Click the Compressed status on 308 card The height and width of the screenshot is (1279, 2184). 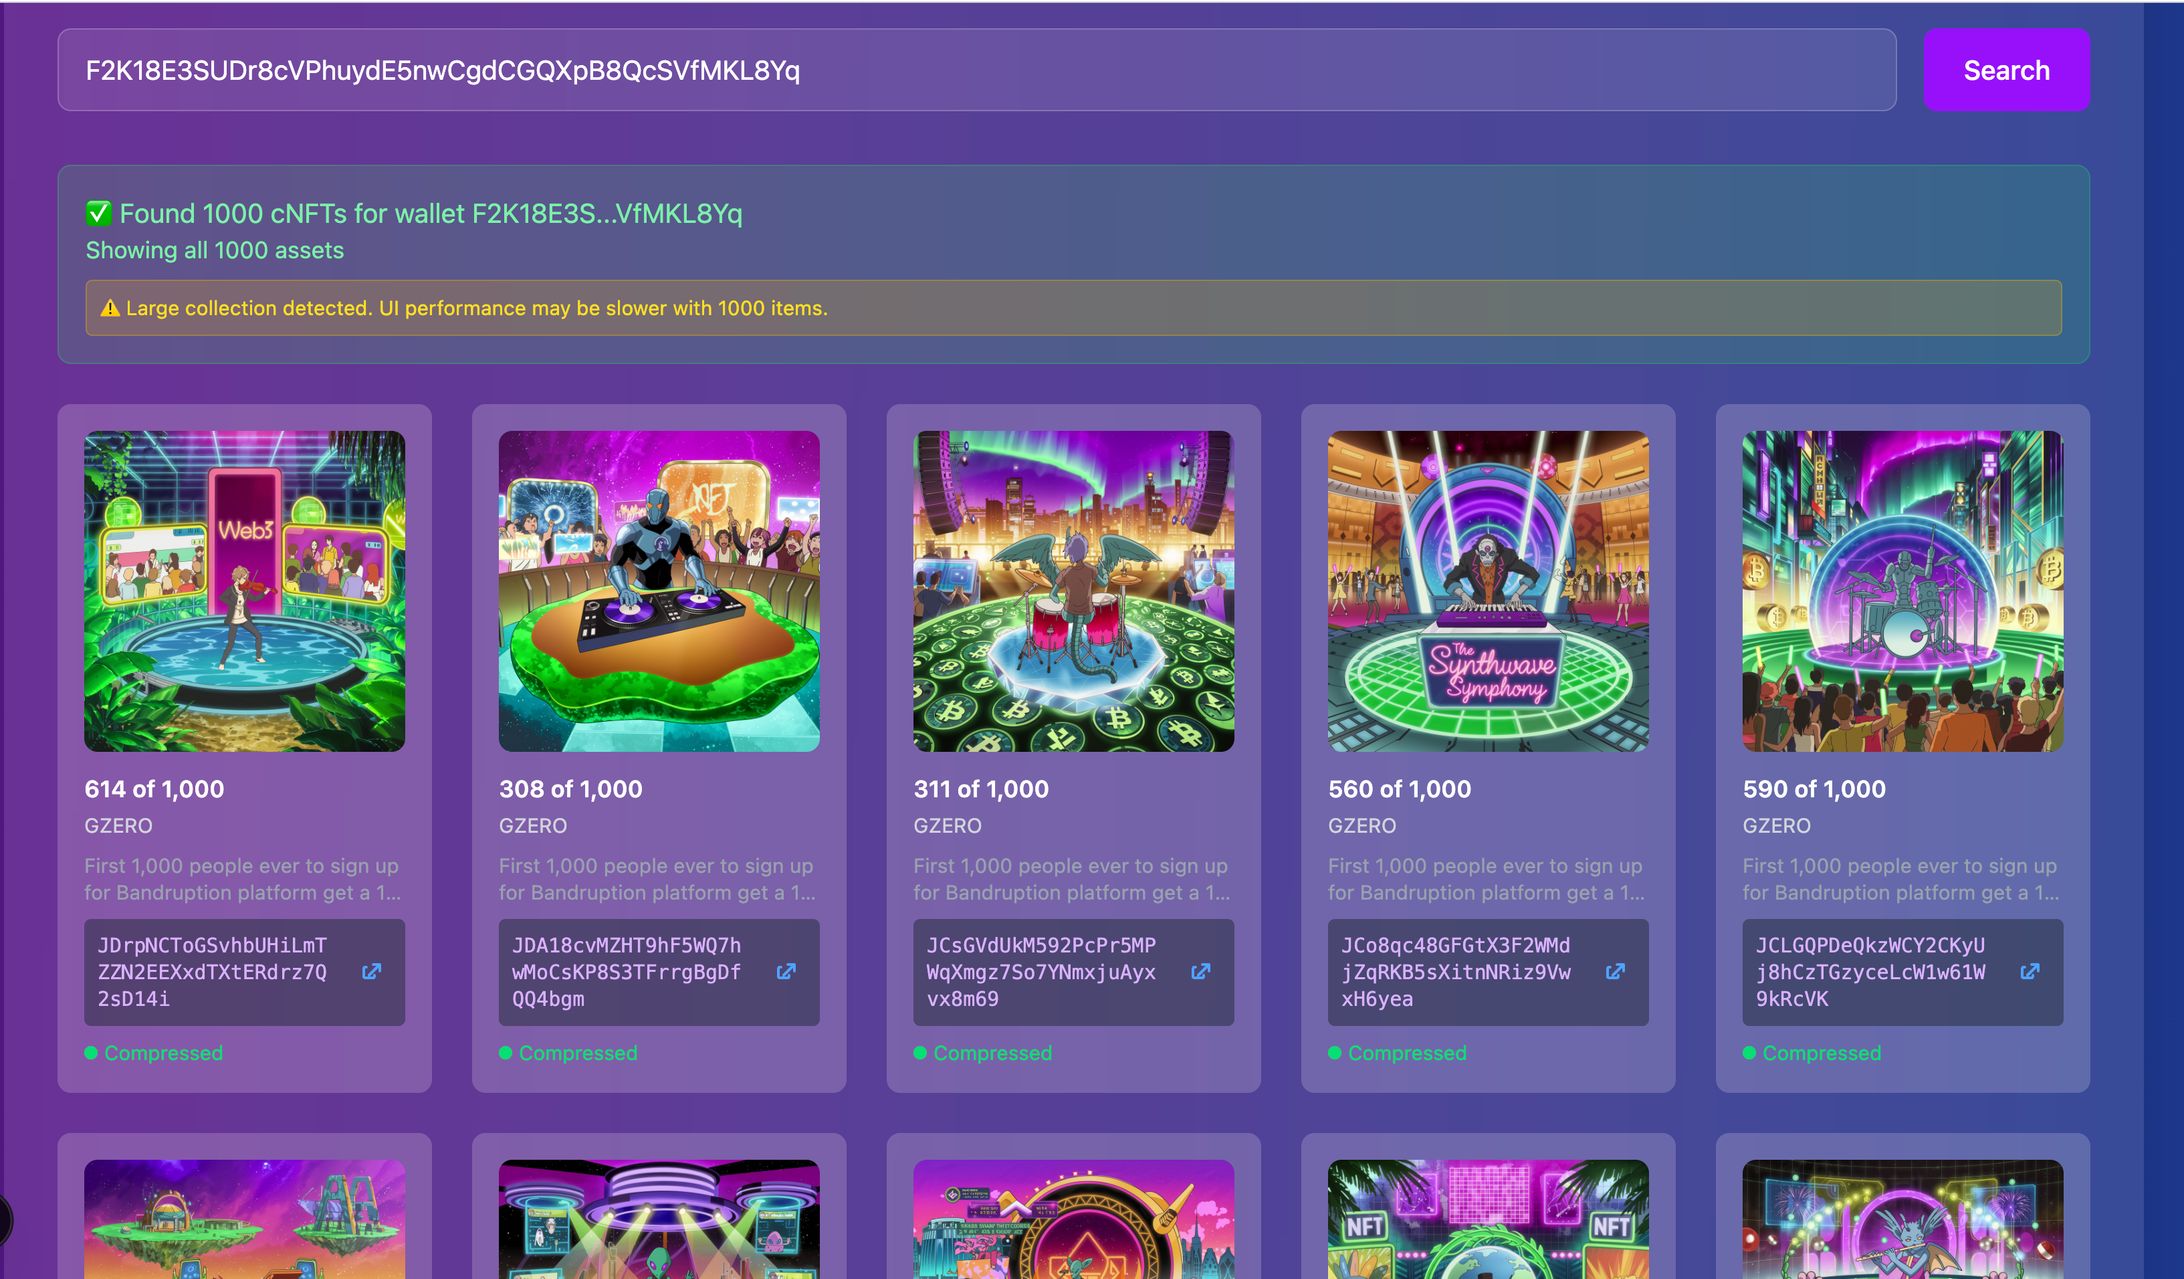pyautogui.click(x=577, y=1053)
